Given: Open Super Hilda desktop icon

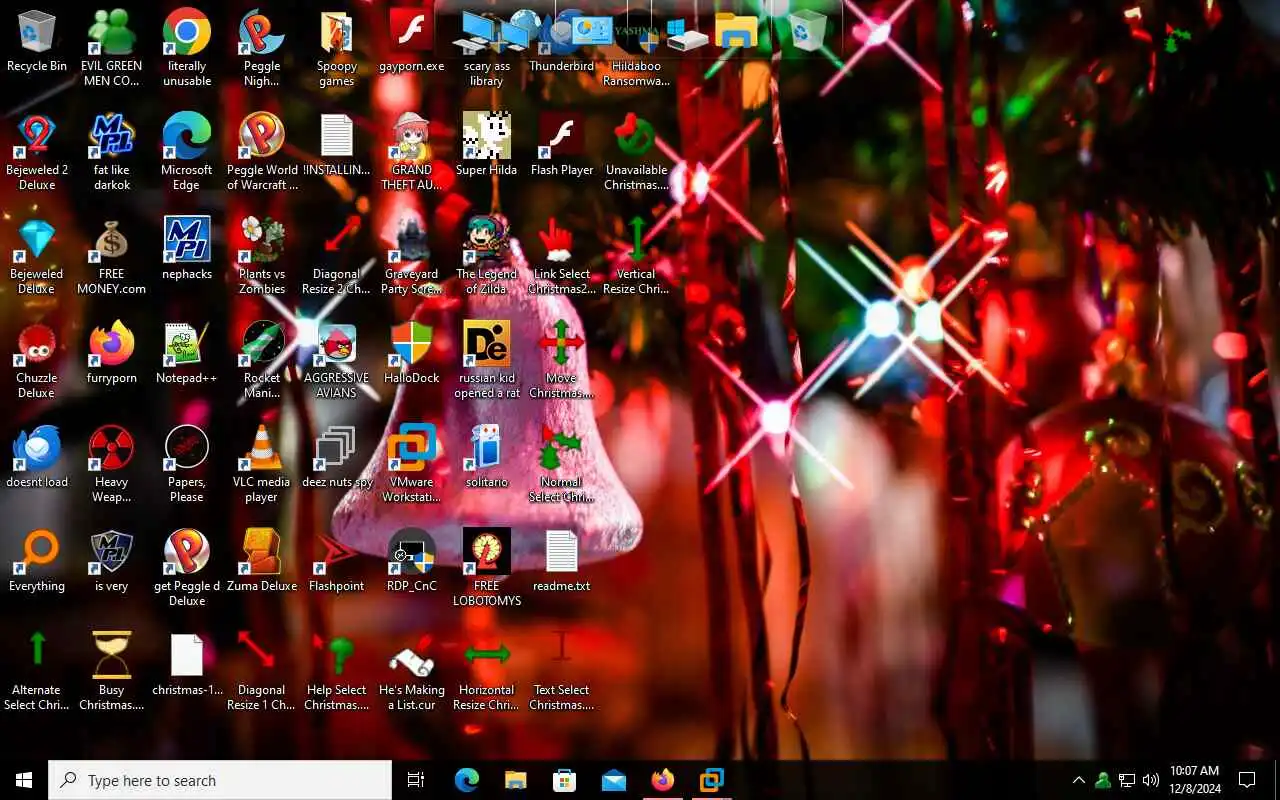Looking at the screenshot, I should [487, 146].
